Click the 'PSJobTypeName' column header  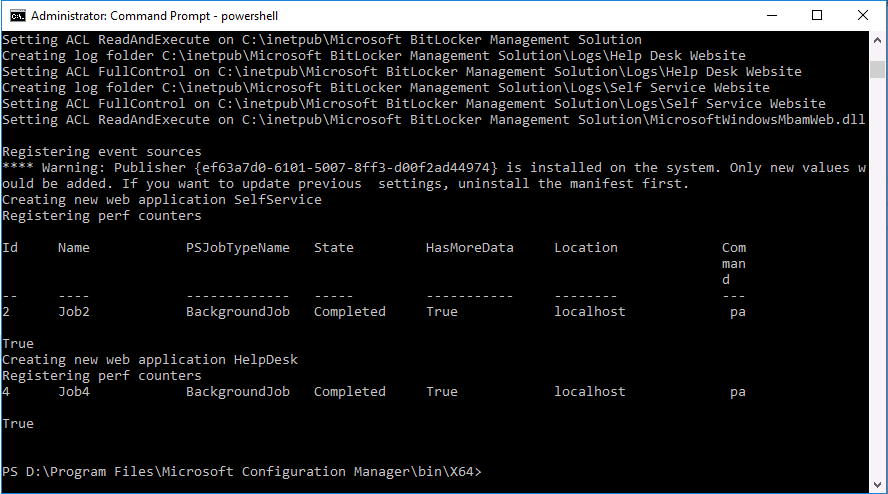(x=238, y=248)
